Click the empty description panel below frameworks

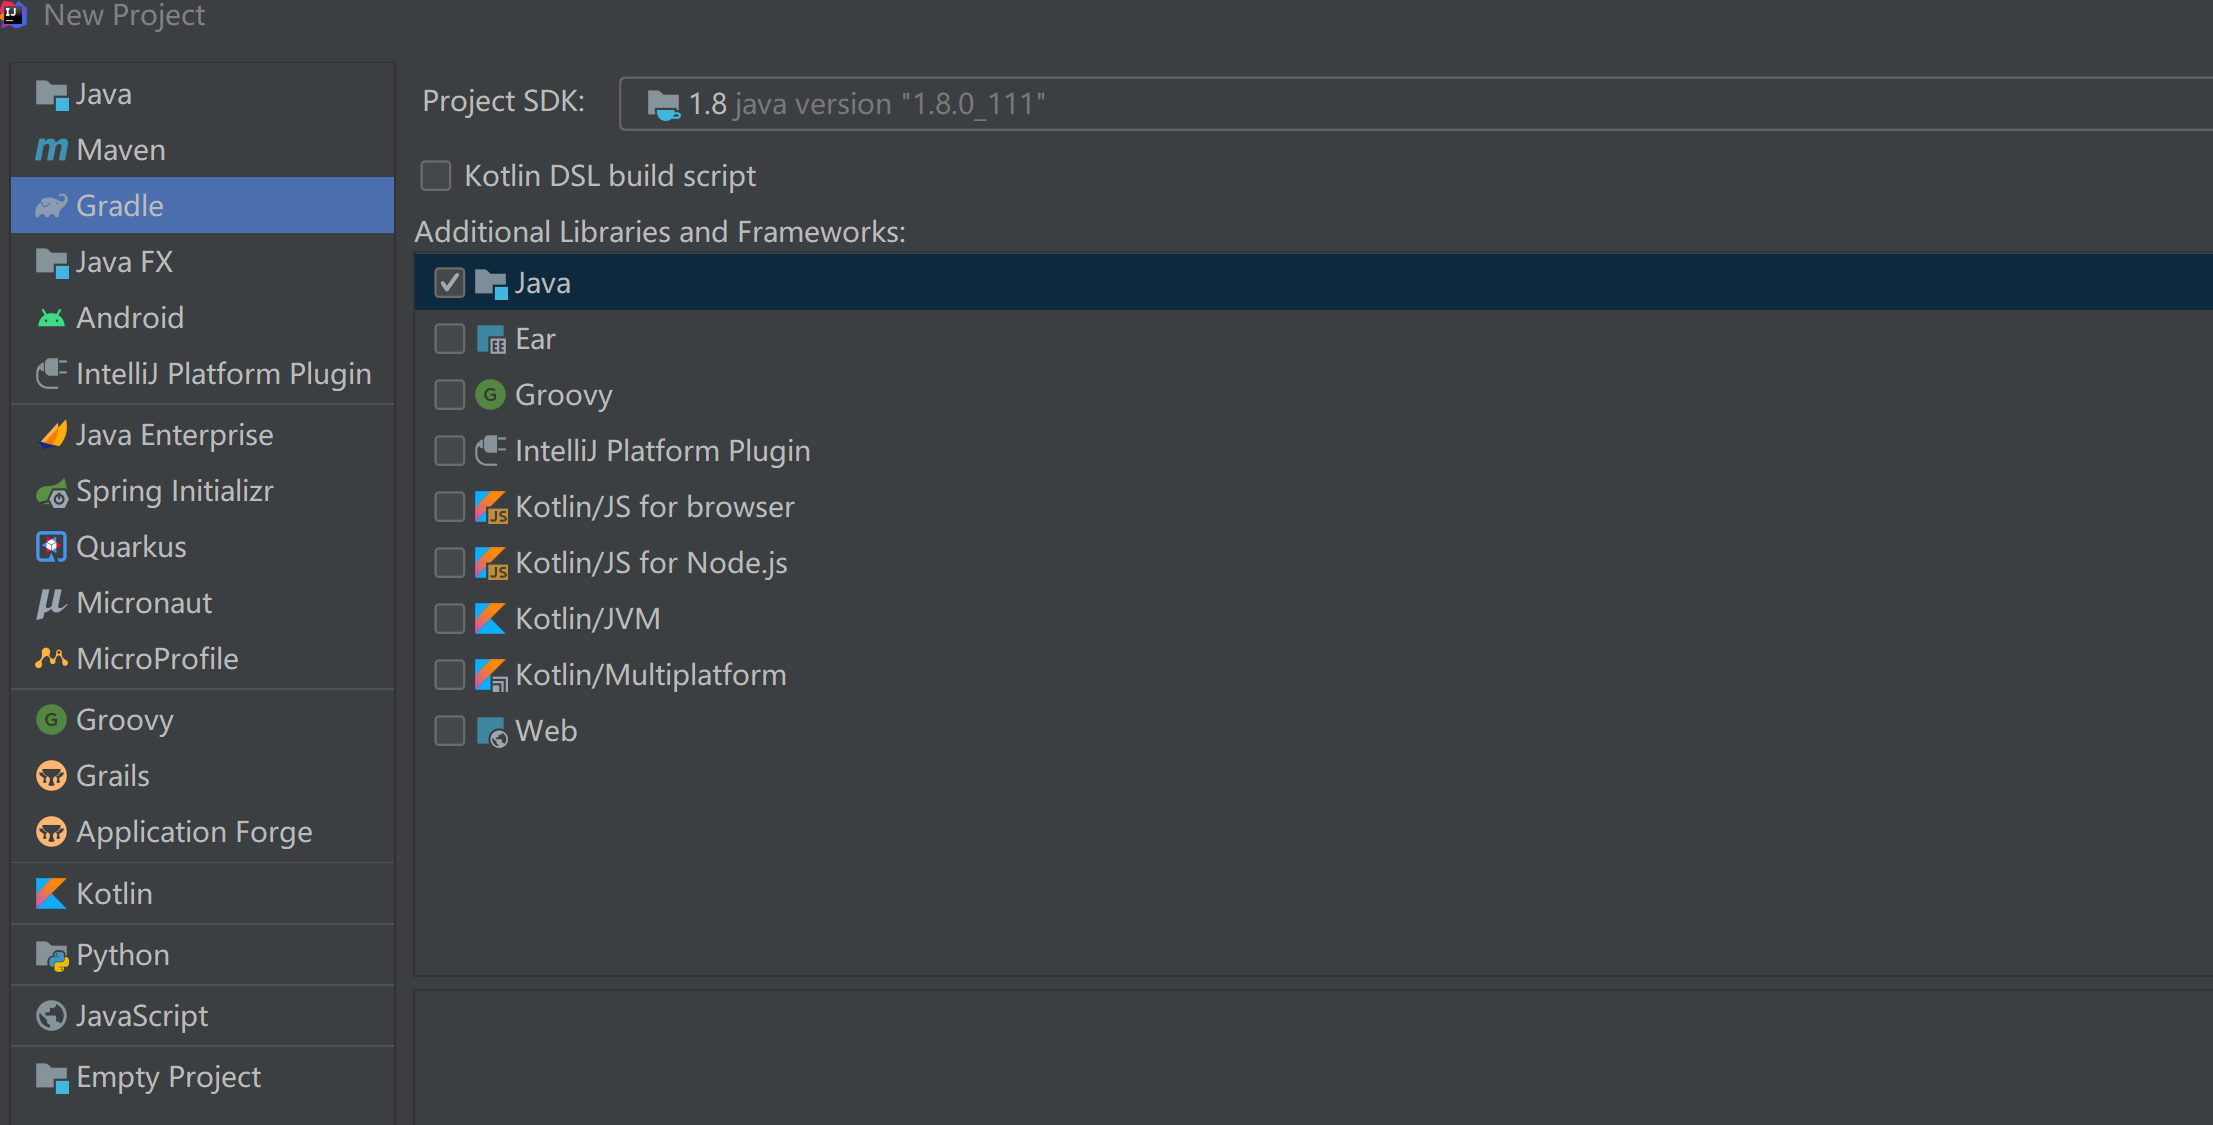(1300, 1057)
